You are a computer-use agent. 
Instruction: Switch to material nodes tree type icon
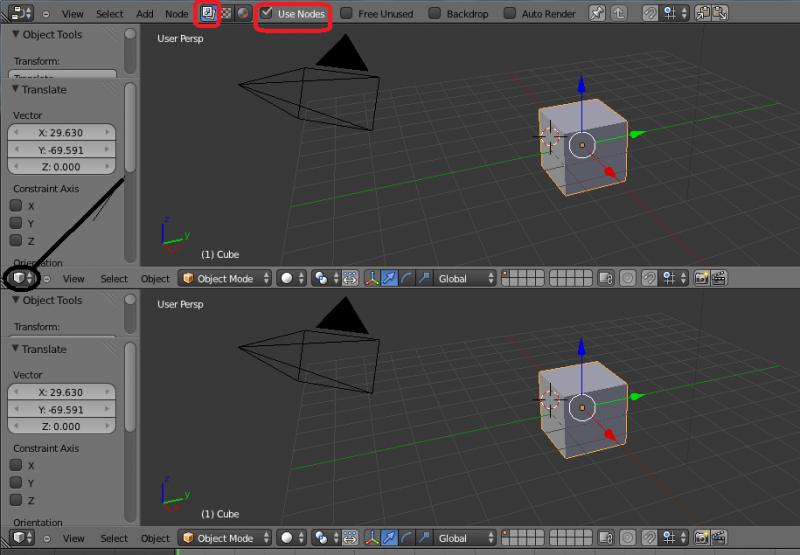click(243, 13)
